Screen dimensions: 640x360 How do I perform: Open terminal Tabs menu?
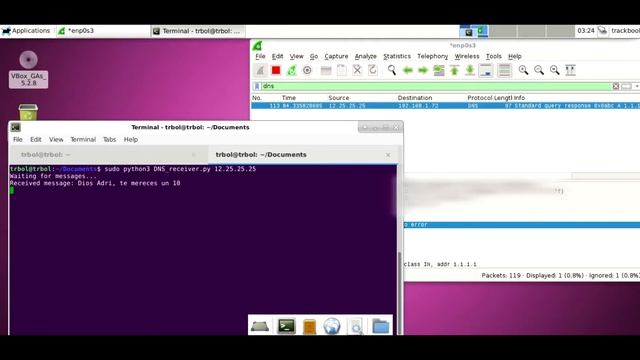tap(109, 140)
